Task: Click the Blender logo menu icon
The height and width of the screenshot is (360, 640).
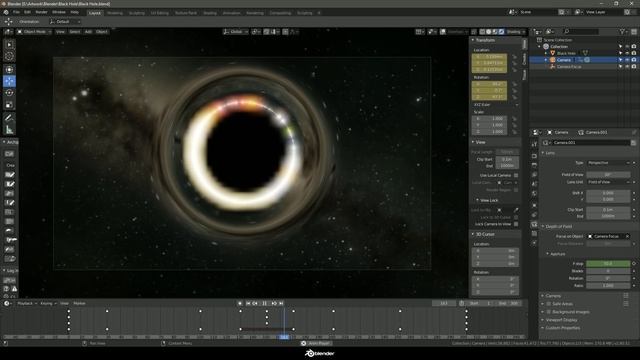Action: coord(6,12)
